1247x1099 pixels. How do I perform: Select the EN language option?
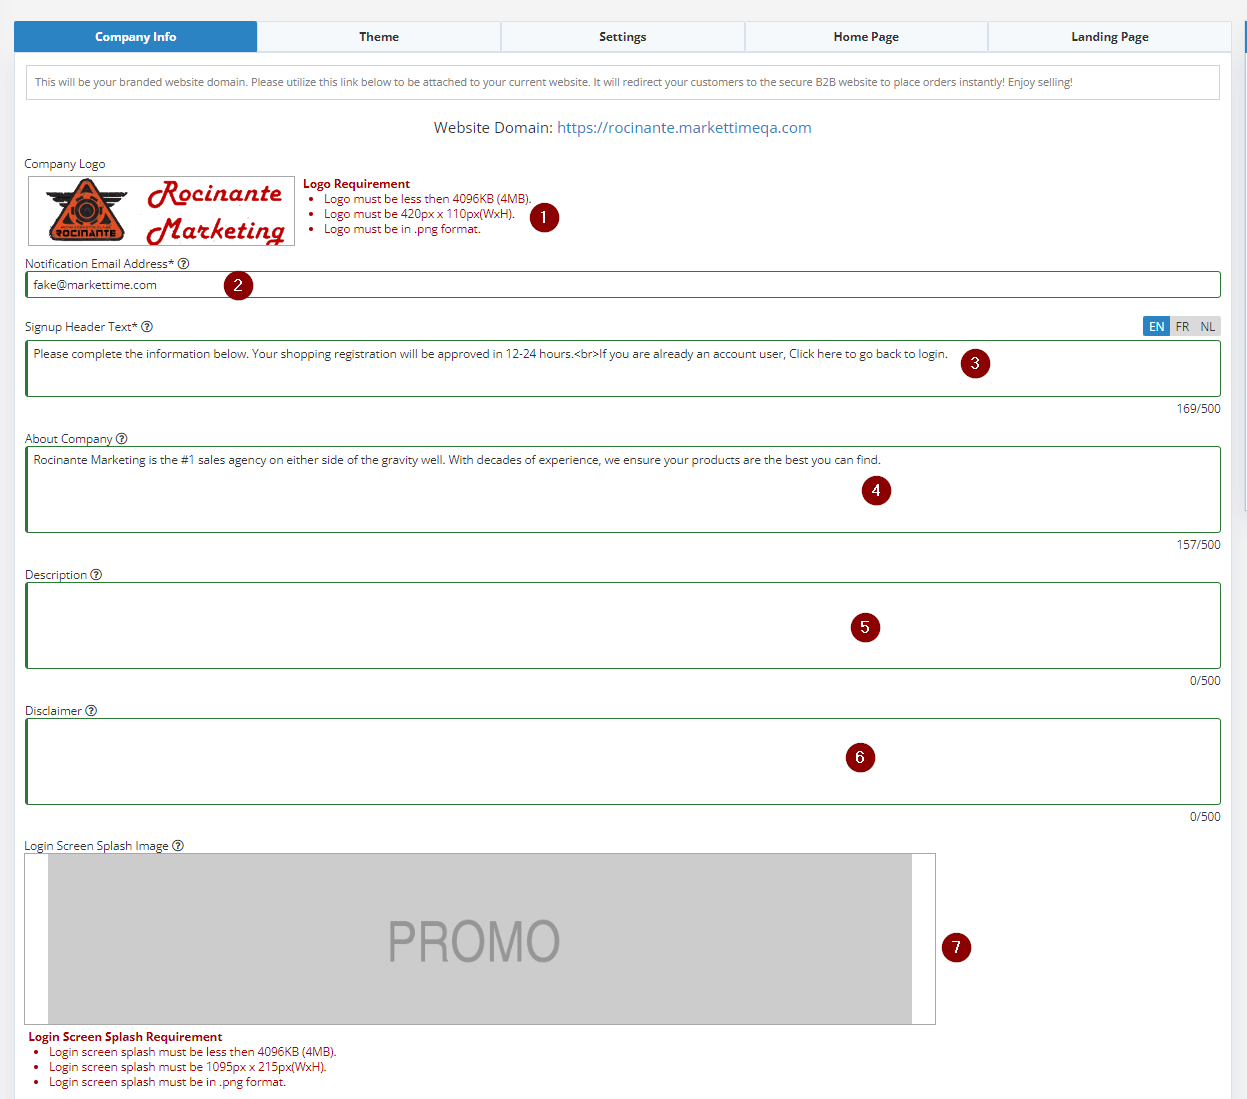[x=1156, y=325]
